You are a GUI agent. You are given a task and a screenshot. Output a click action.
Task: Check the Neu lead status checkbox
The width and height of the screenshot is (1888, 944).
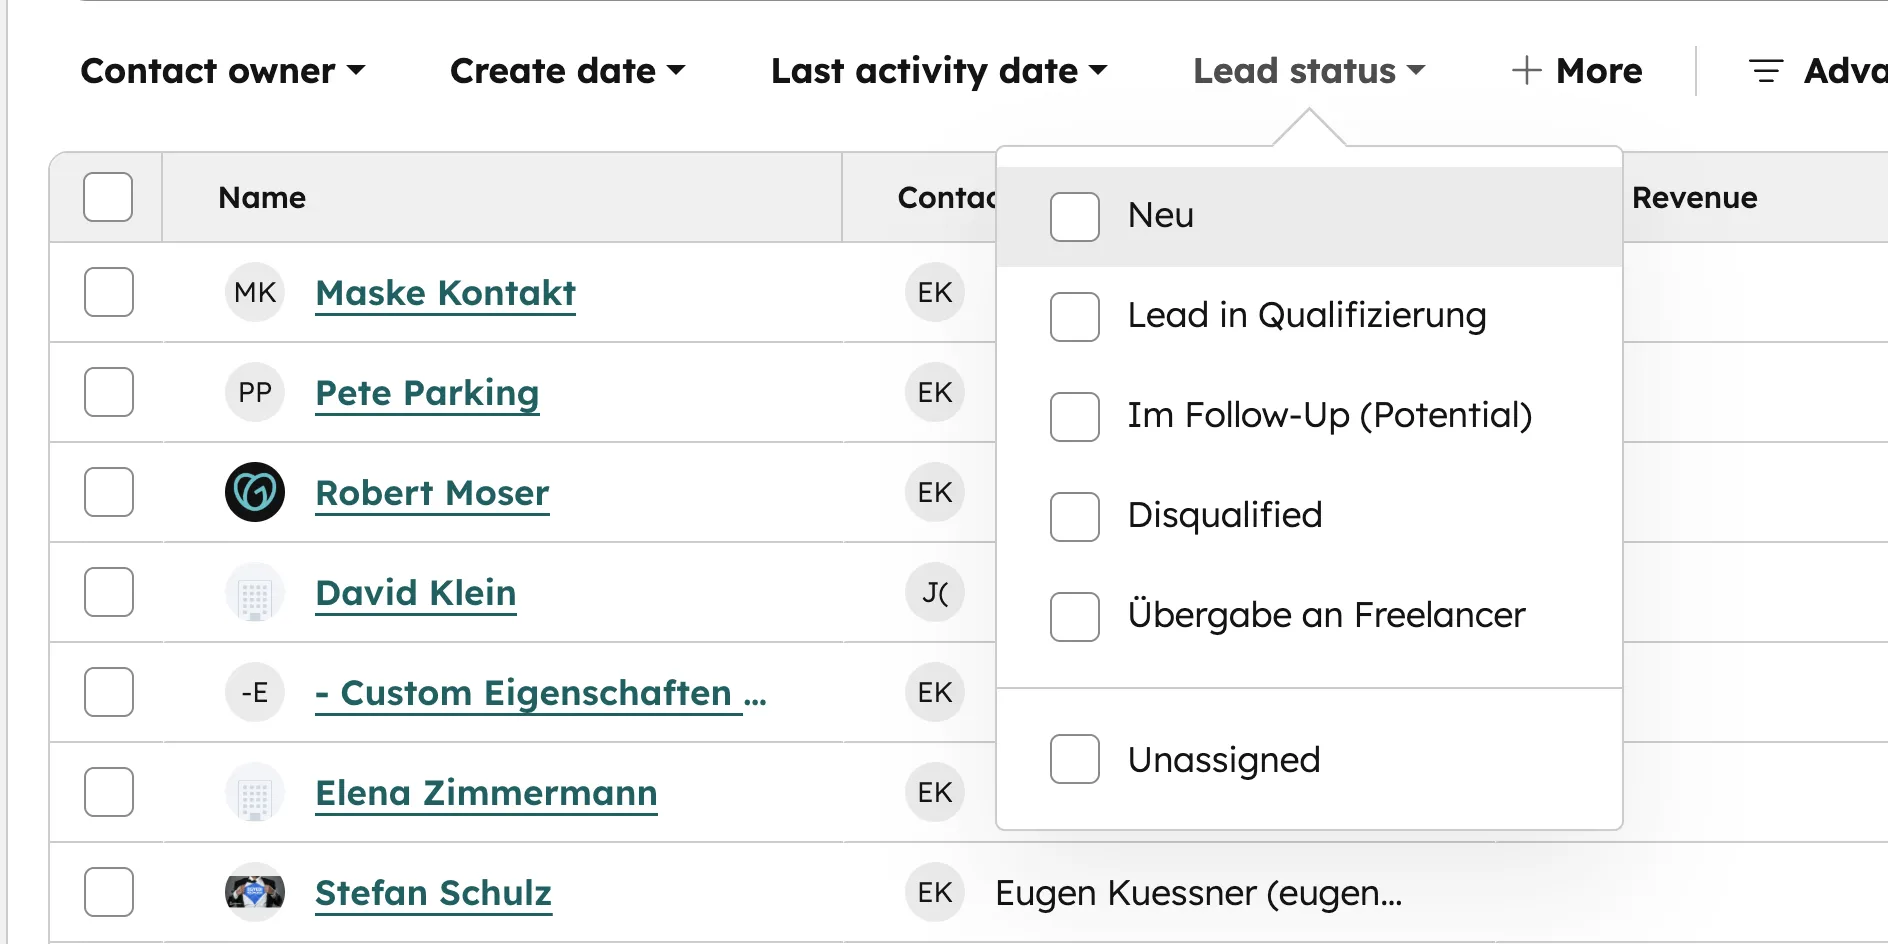pos(1074,216)
